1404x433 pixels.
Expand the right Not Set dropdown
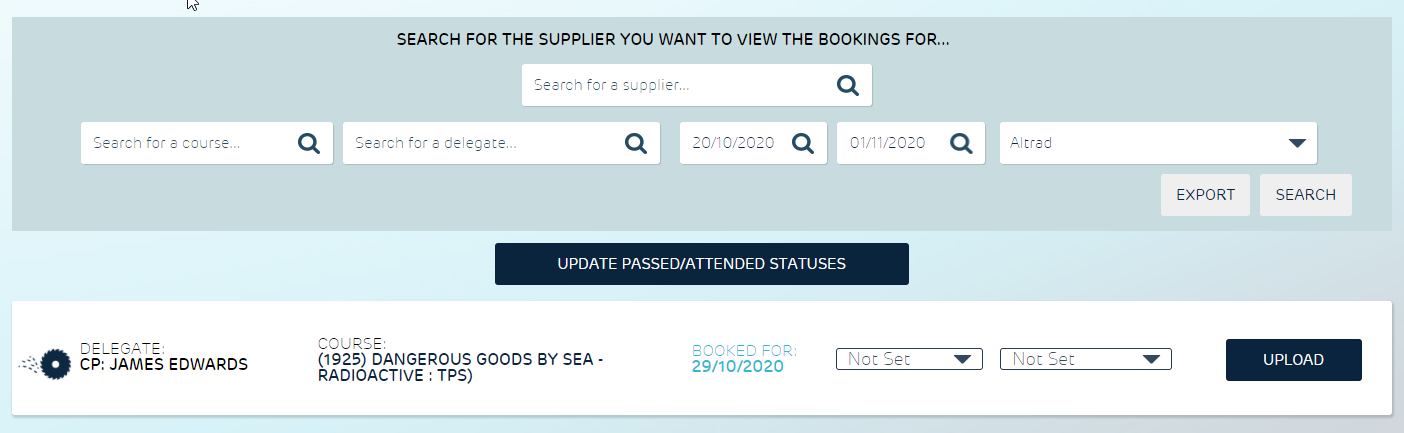click(1085, 359)
